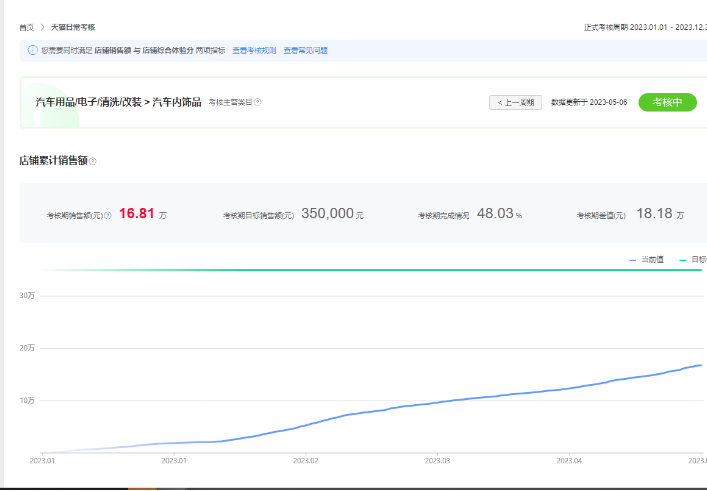Viewport: 707px width, 491px height.
Task: Click the 18.18 万 gap value
Action: (660, 214)
